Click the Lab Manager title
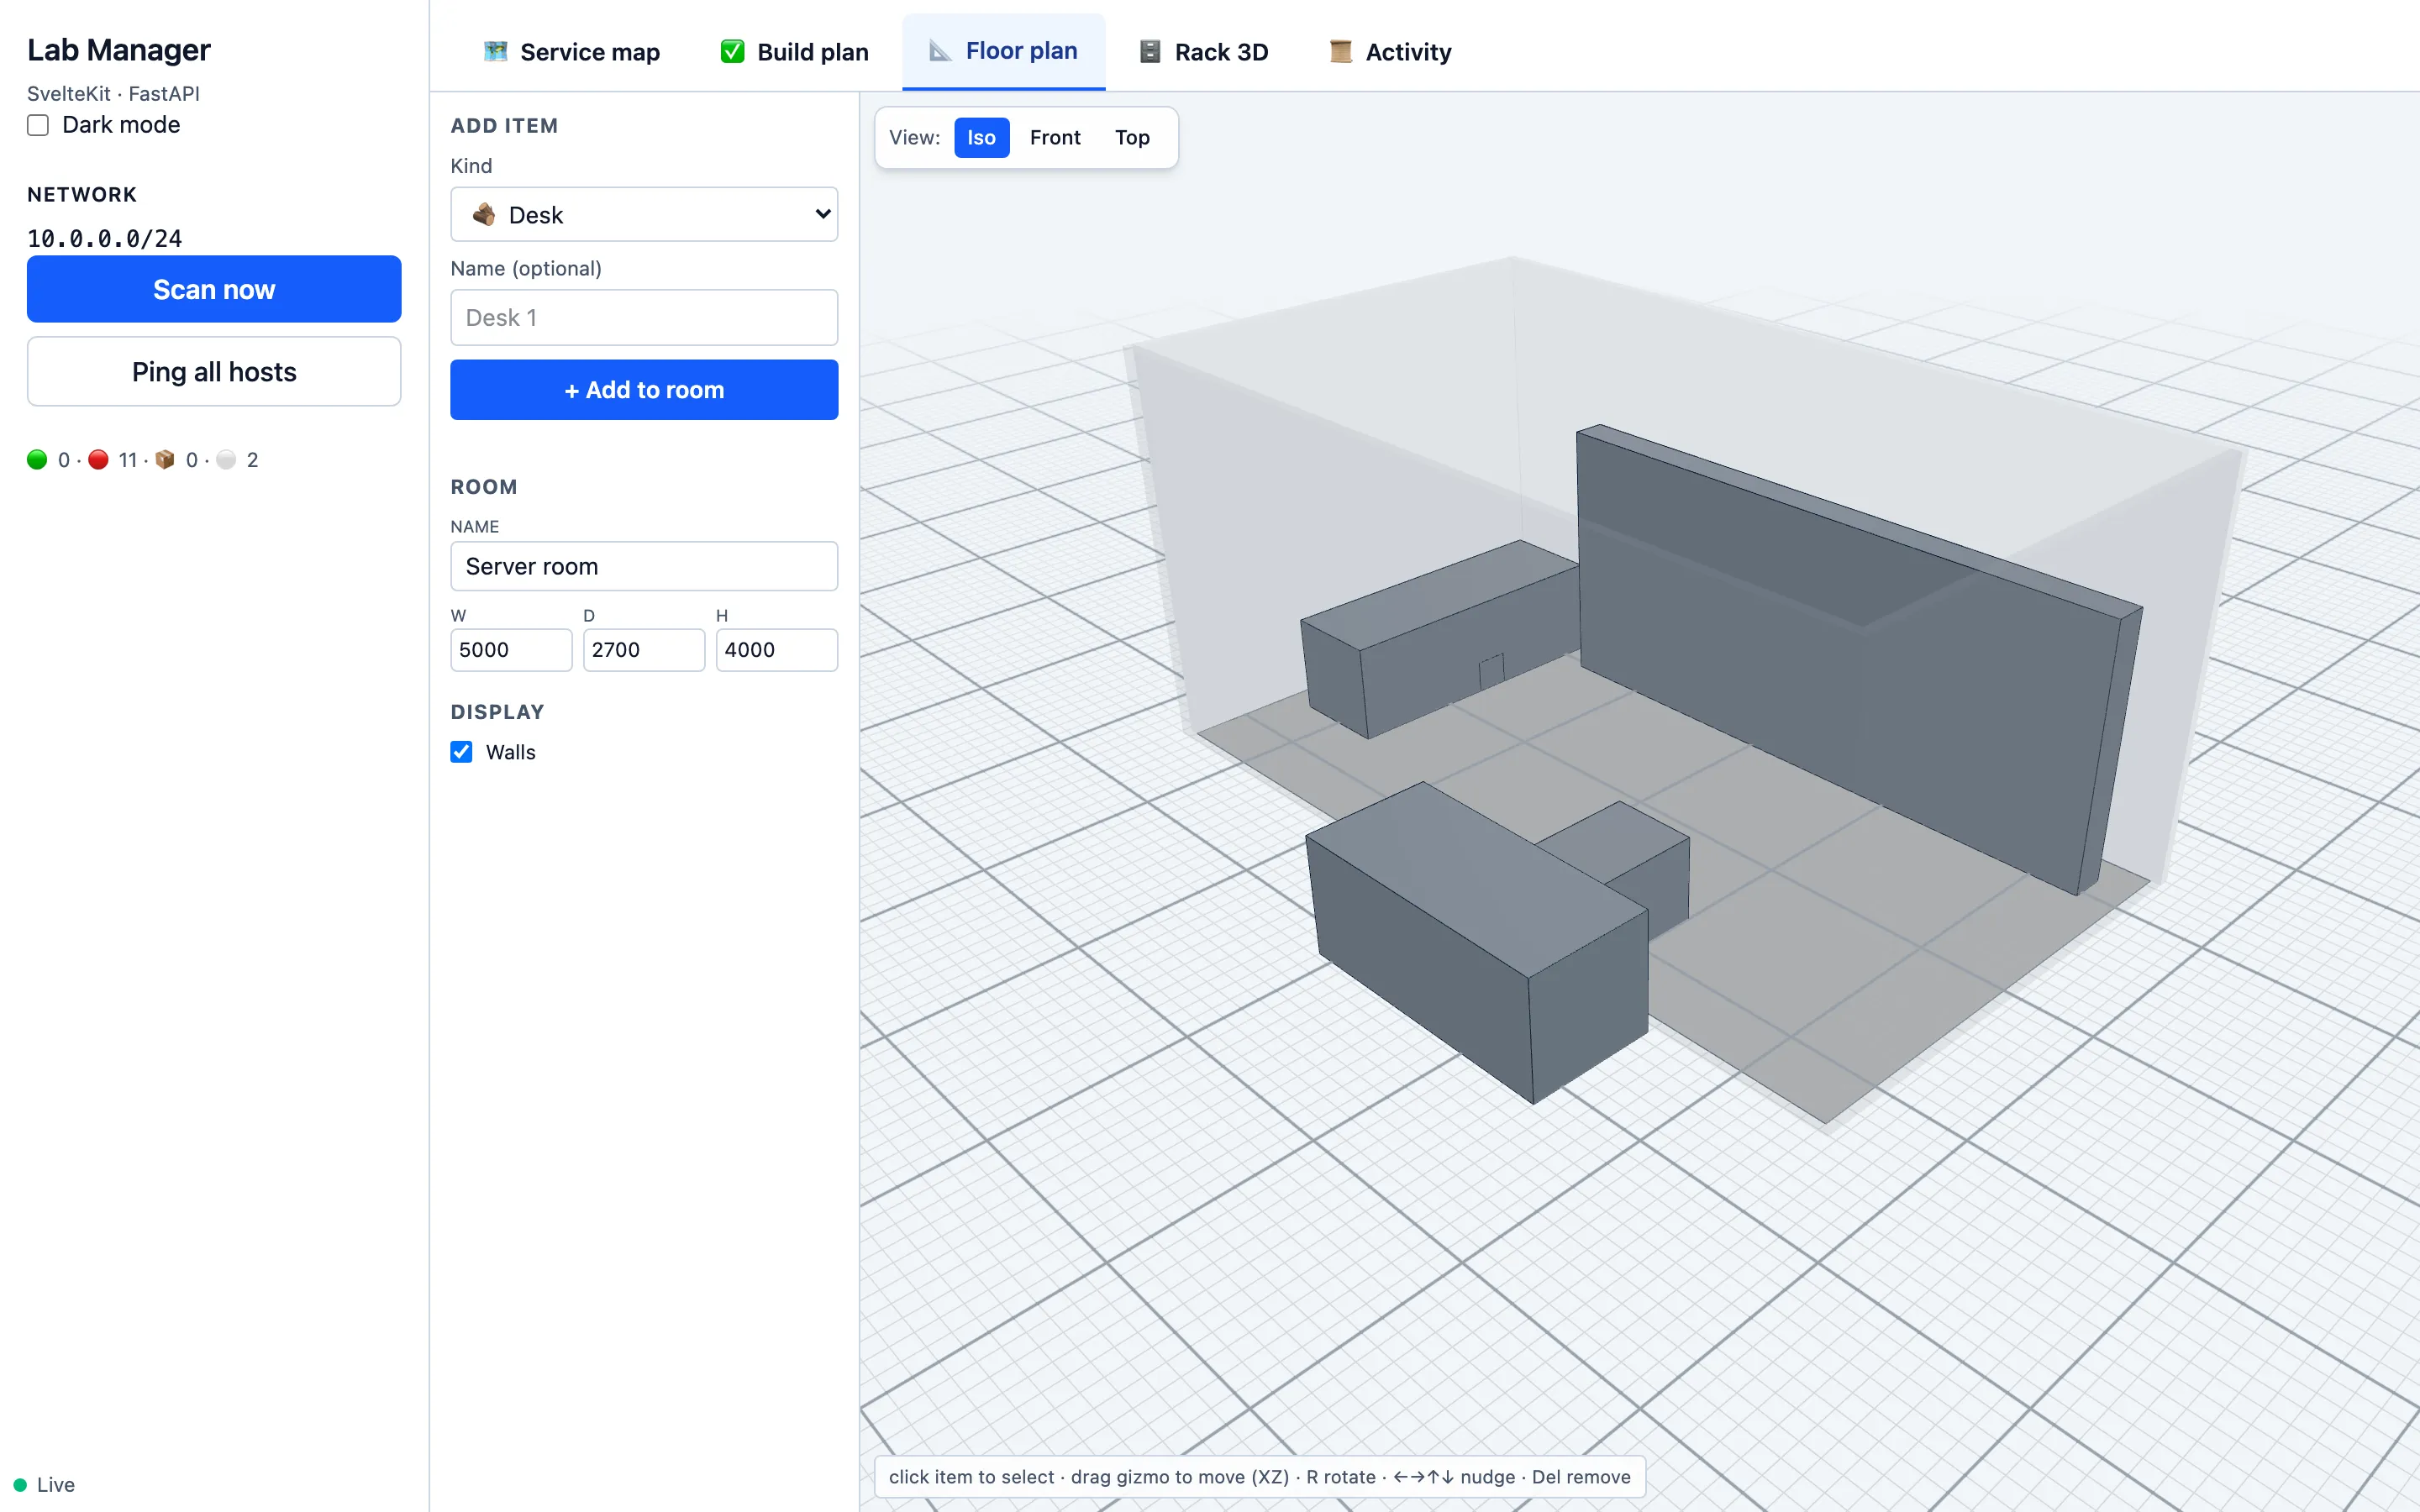The image size is (2420, 1512). coord(119,50)
